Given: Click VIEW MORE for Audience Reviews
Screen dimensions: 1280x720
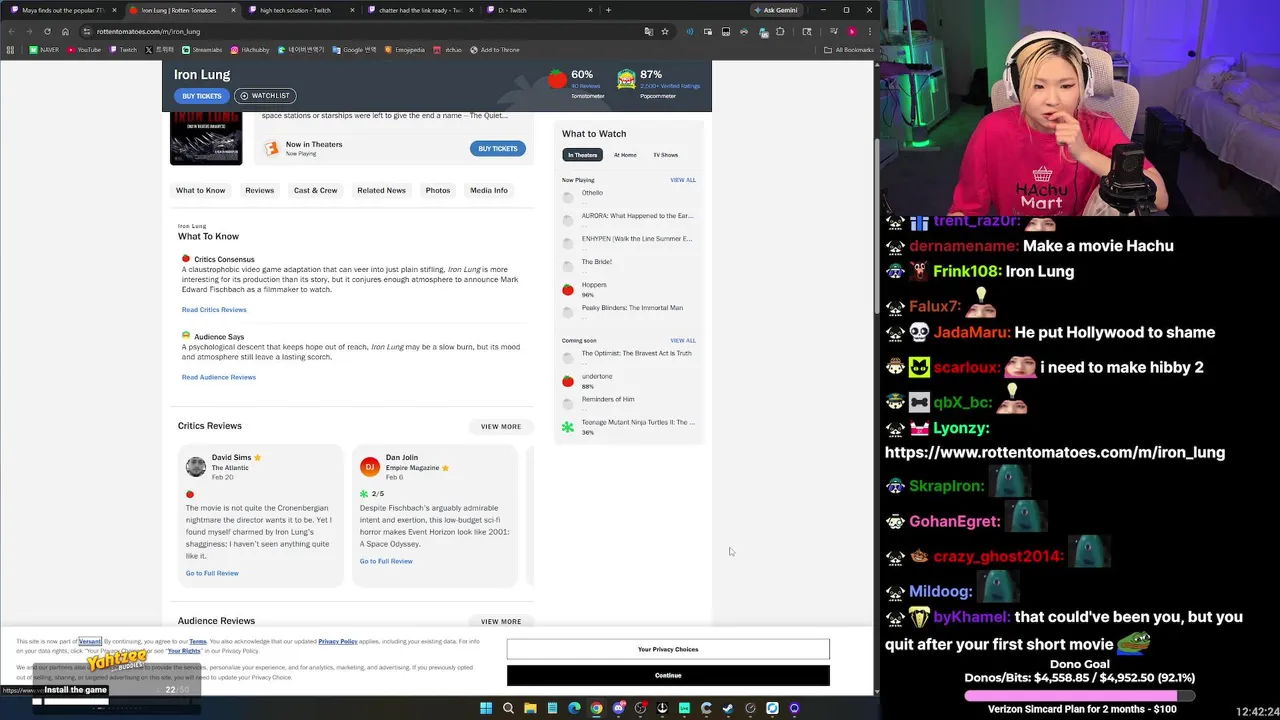Looking at the screenshot, I should (x=500, y=622).
